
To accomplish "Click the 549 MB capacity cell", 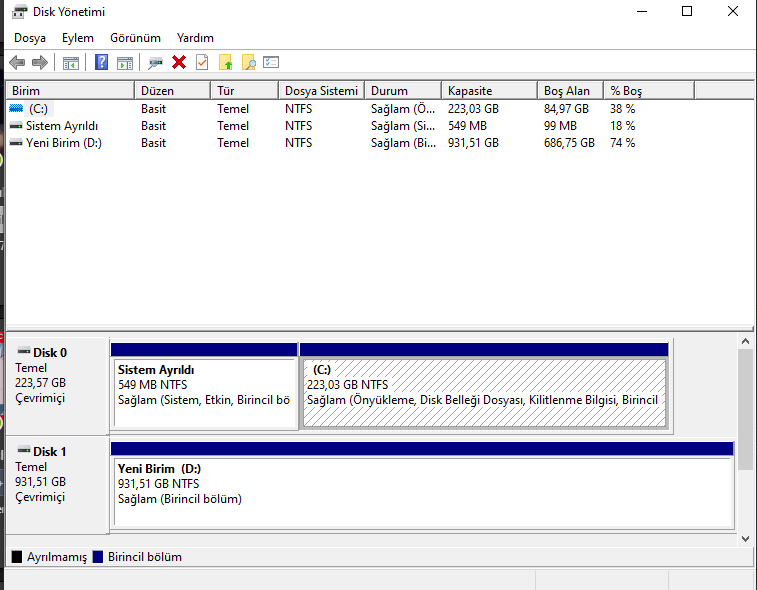I will (467, 126).
